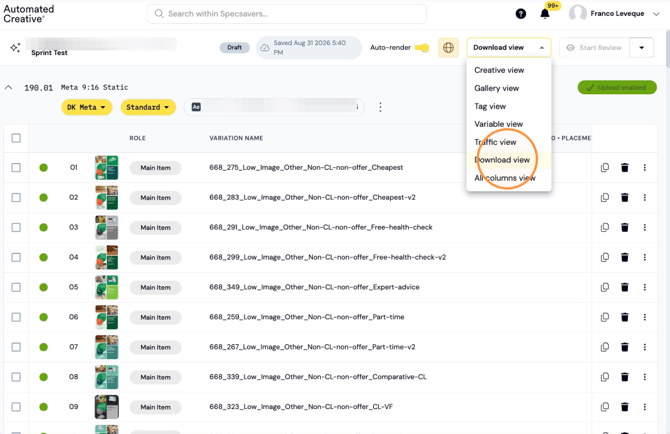Delete row 07 Part-time-v2
The image size is (670, 434).
point(625,347)
